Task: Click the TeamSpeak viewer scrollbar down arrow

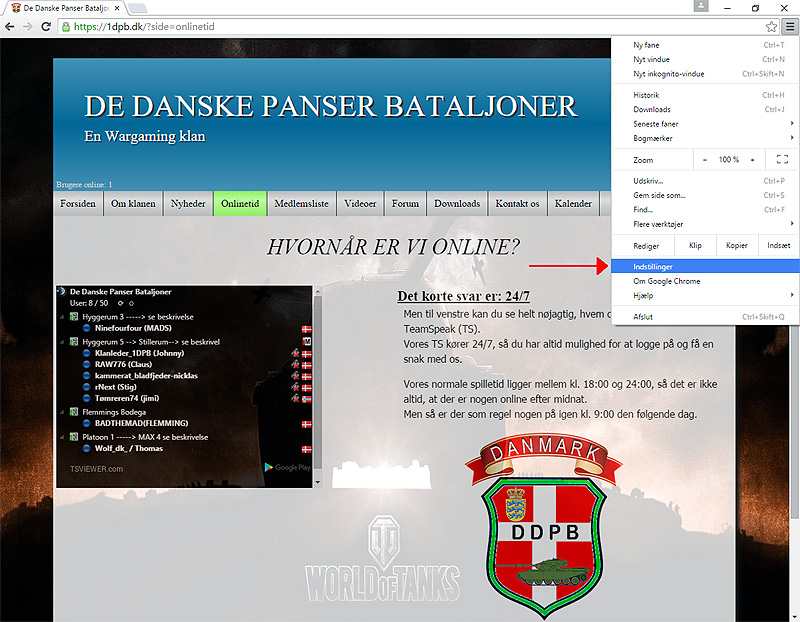Action: click(x=318, y=482)
